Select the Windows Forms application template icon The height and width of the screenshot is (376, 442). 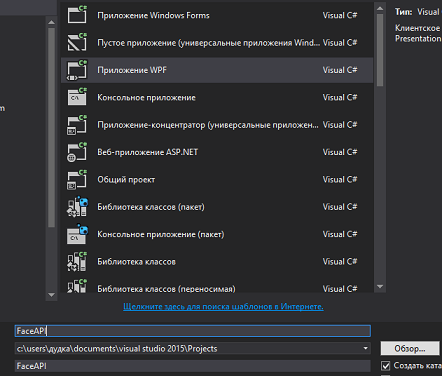(77, 15)
